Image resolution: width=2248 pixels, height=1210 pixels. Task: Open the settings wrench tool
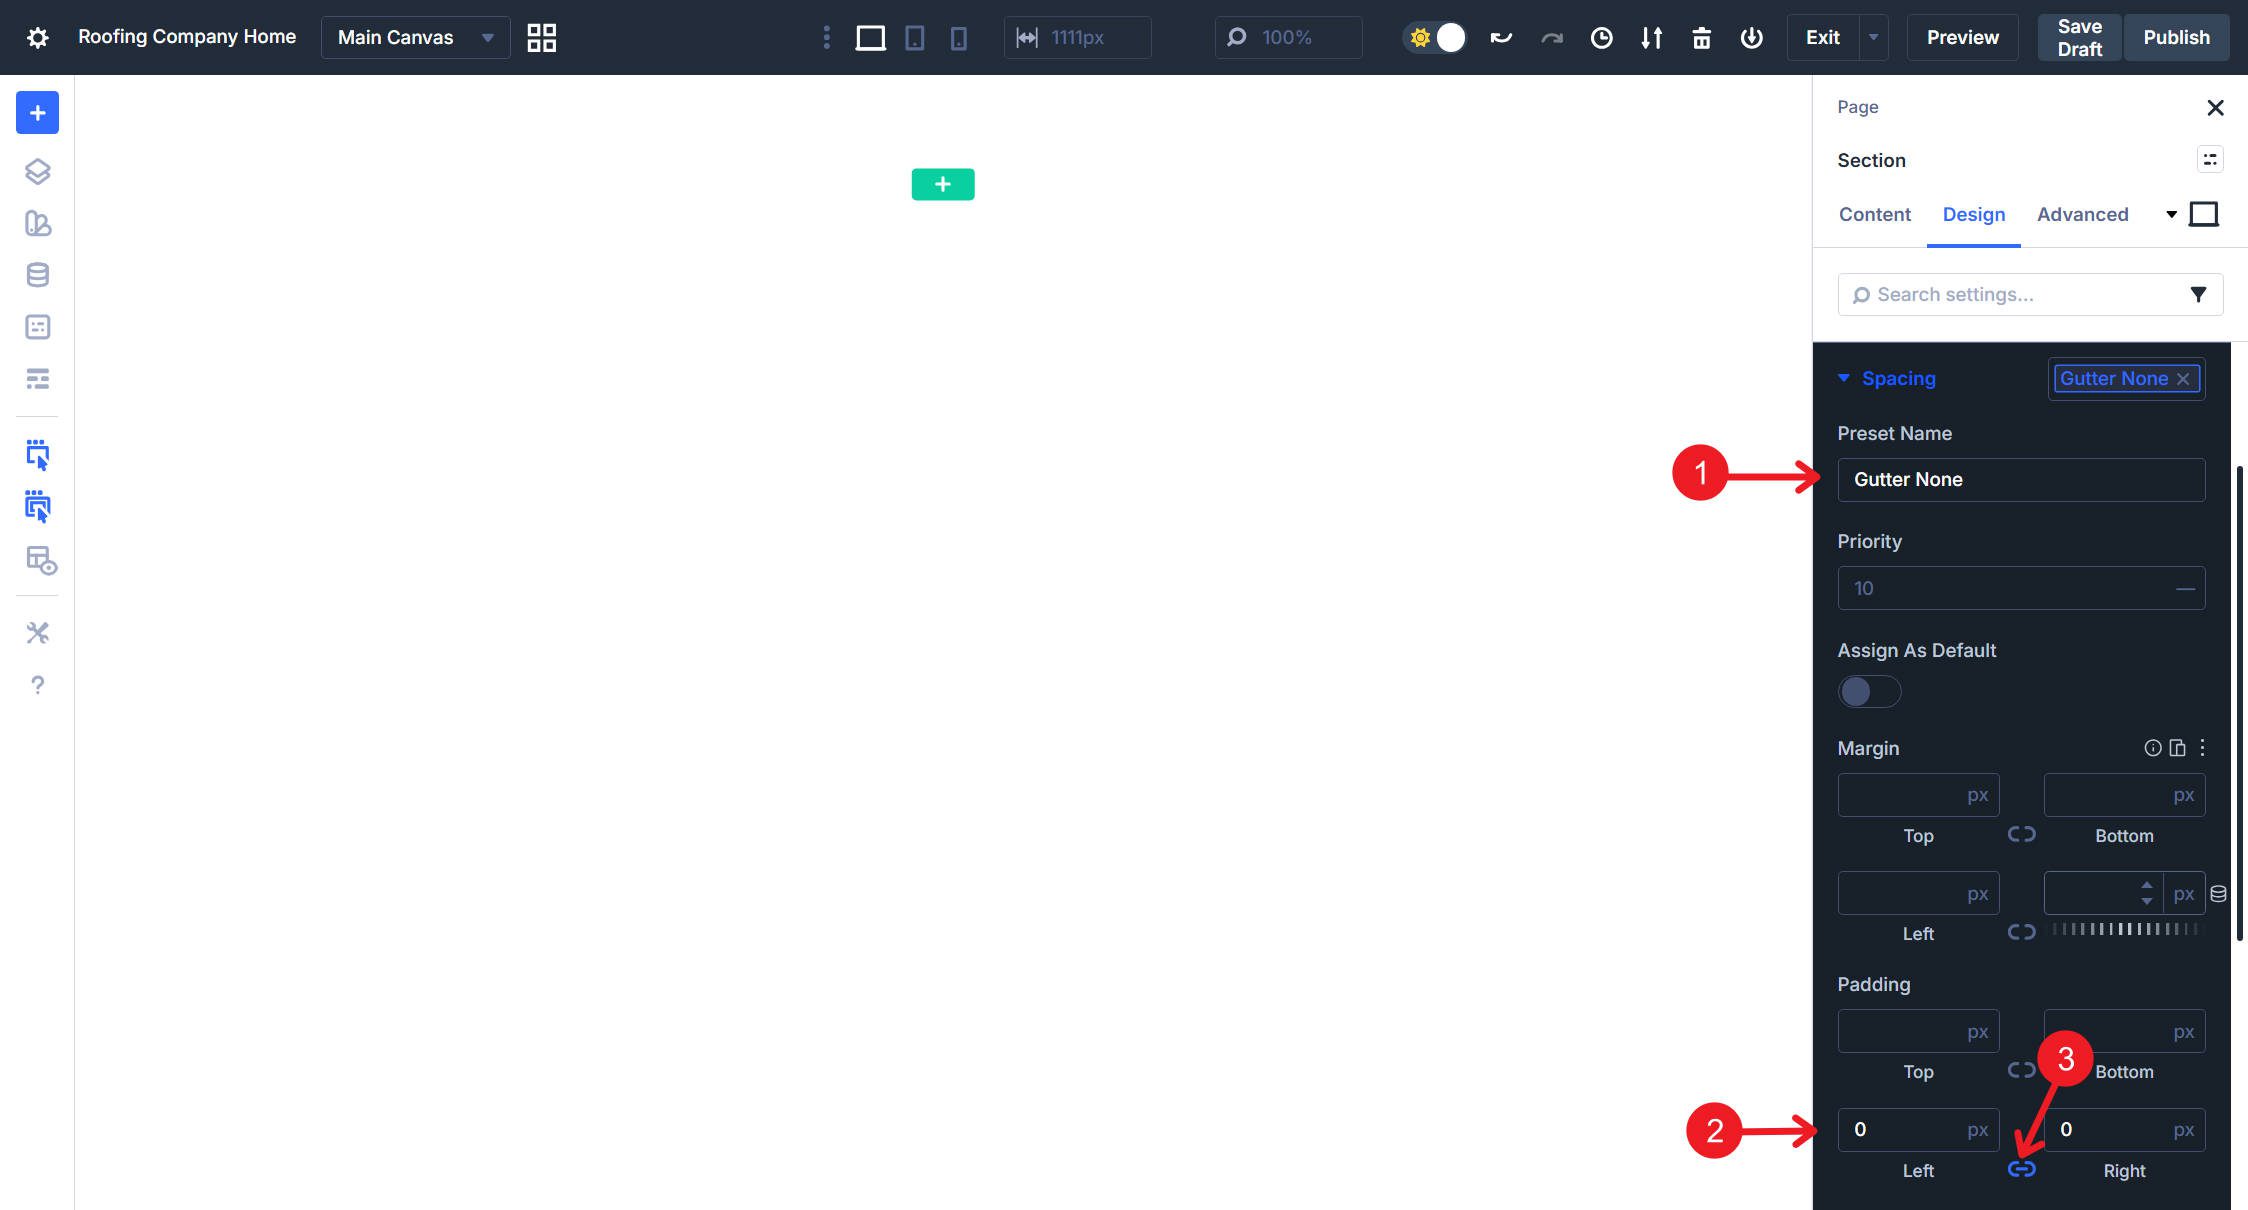36,632
